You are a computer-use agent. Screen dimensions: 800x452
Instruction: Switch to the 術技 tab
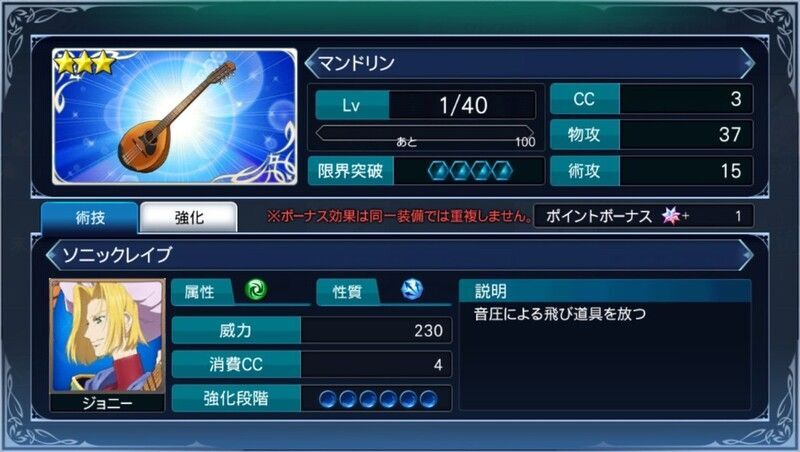coord(90,218)
